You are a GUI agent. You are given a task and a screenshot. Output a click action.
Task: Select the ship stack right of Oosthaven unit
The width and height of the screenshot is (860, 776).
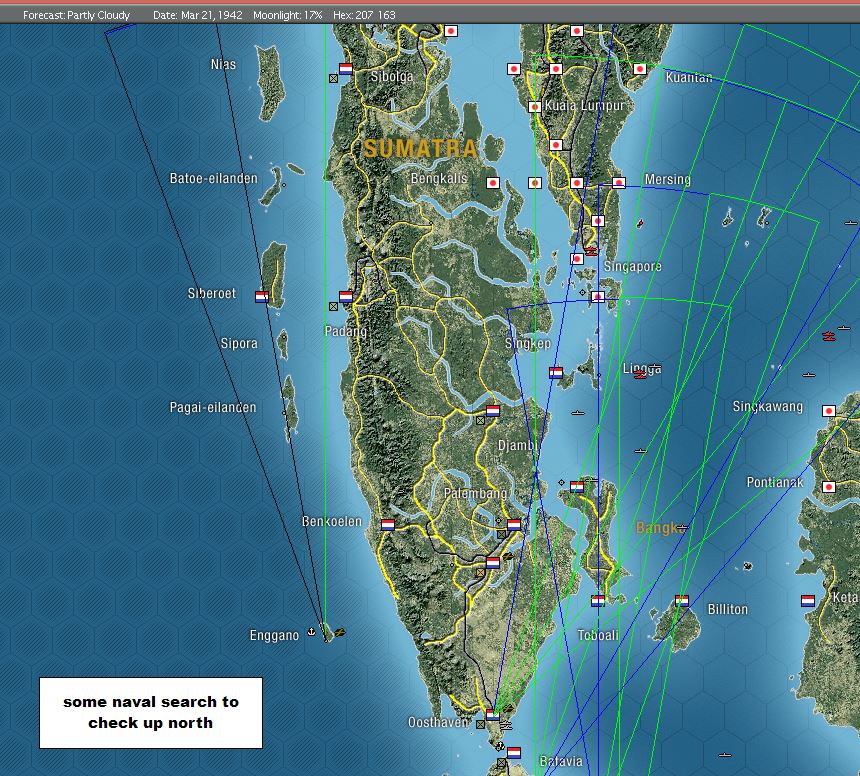pos(505,726)
